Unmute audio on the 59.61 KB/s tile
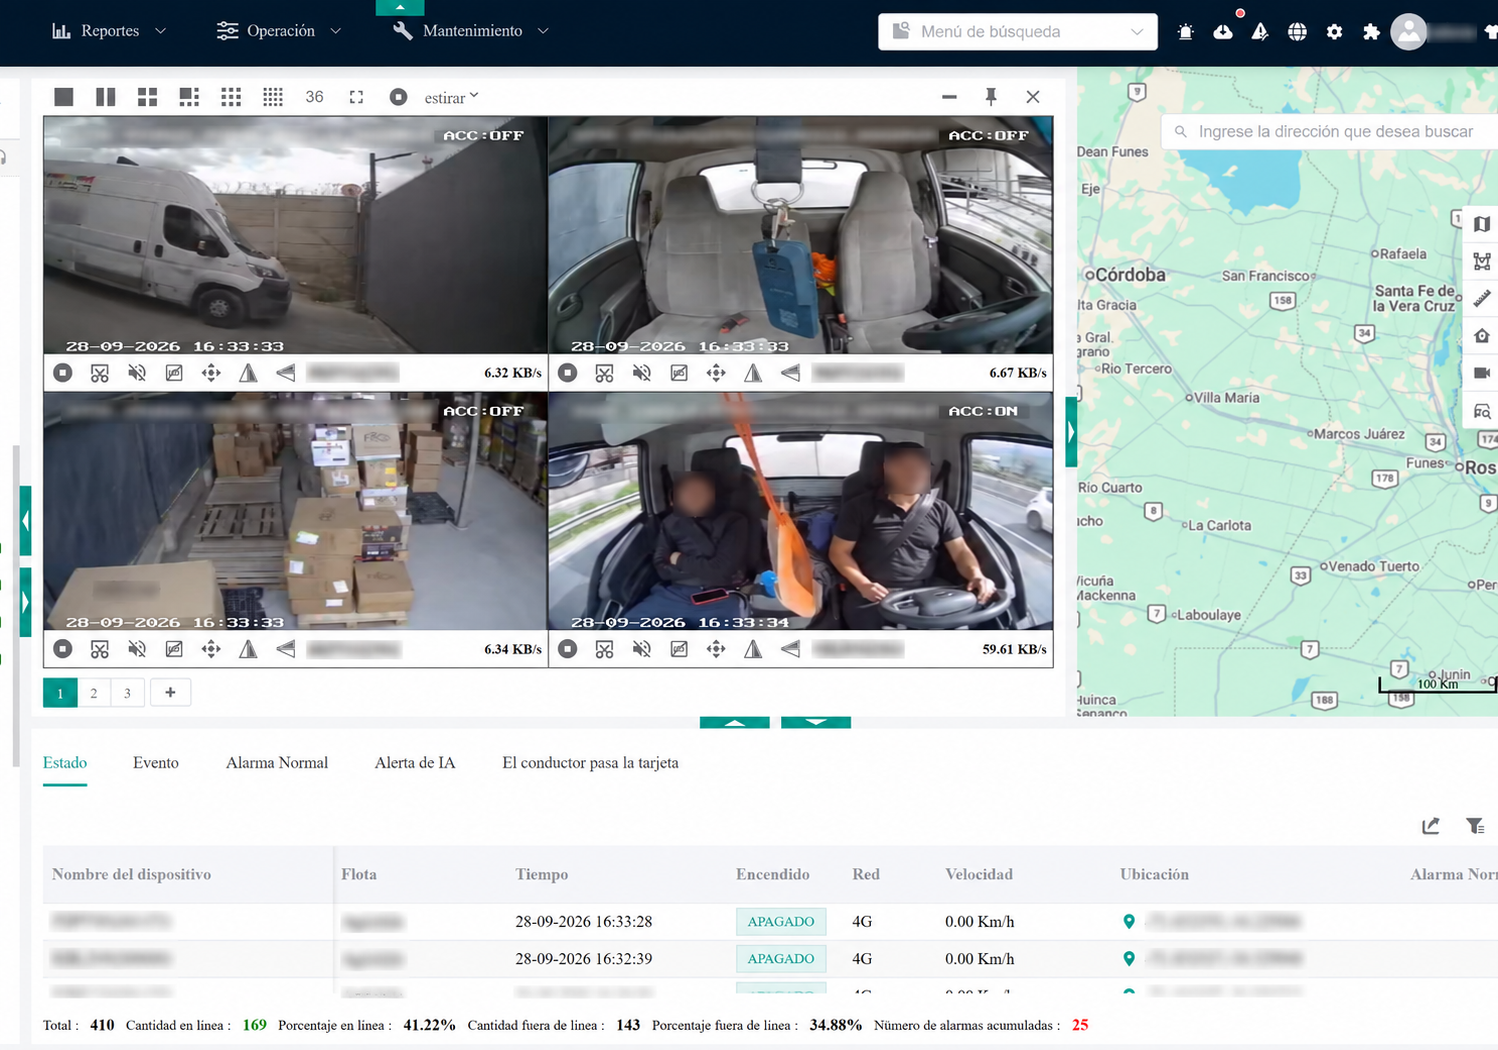The image size is (1498, 1050). tap(642, 649)
